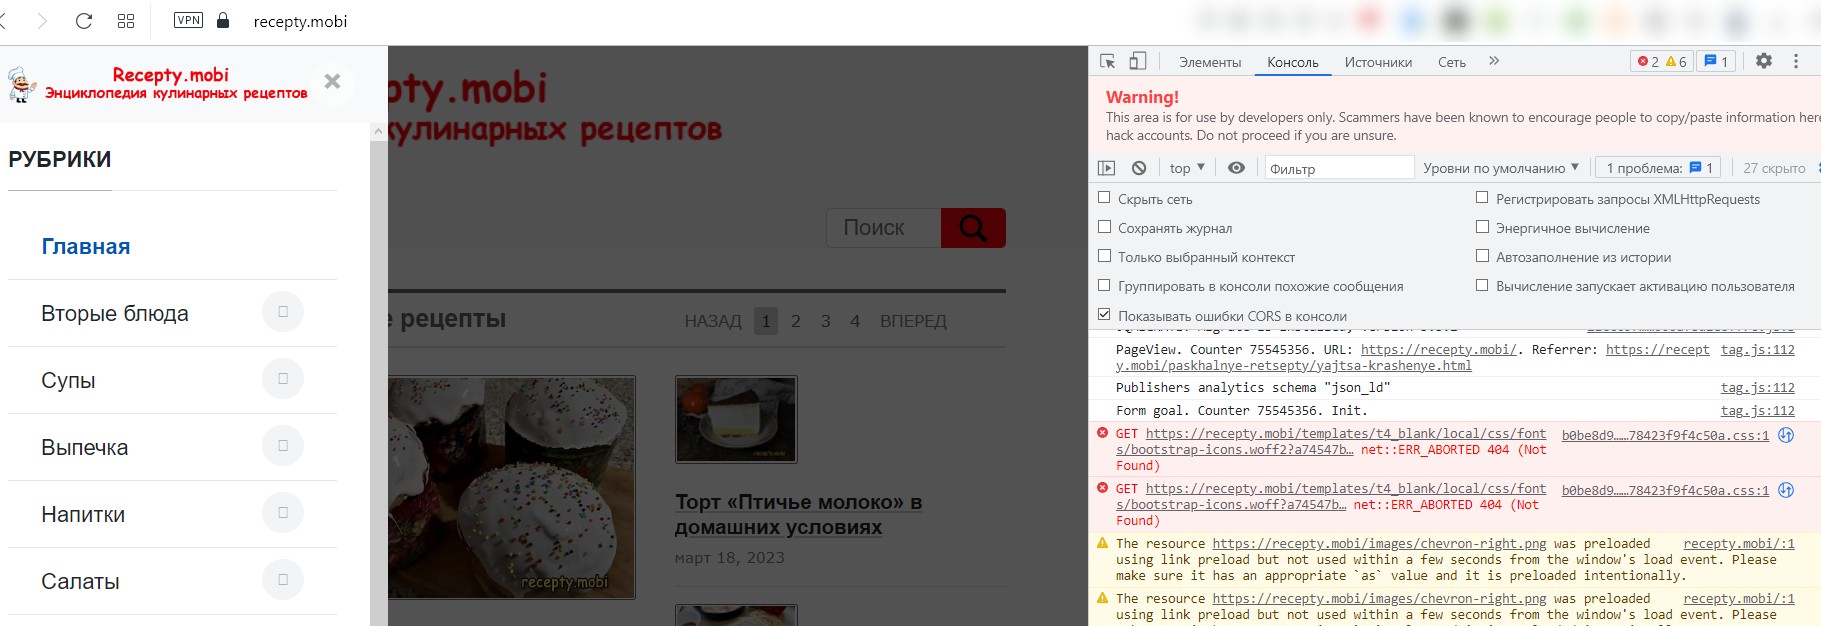1821x626 pixels.
Task: Go to pagination page 2
Action: point(796,321)
